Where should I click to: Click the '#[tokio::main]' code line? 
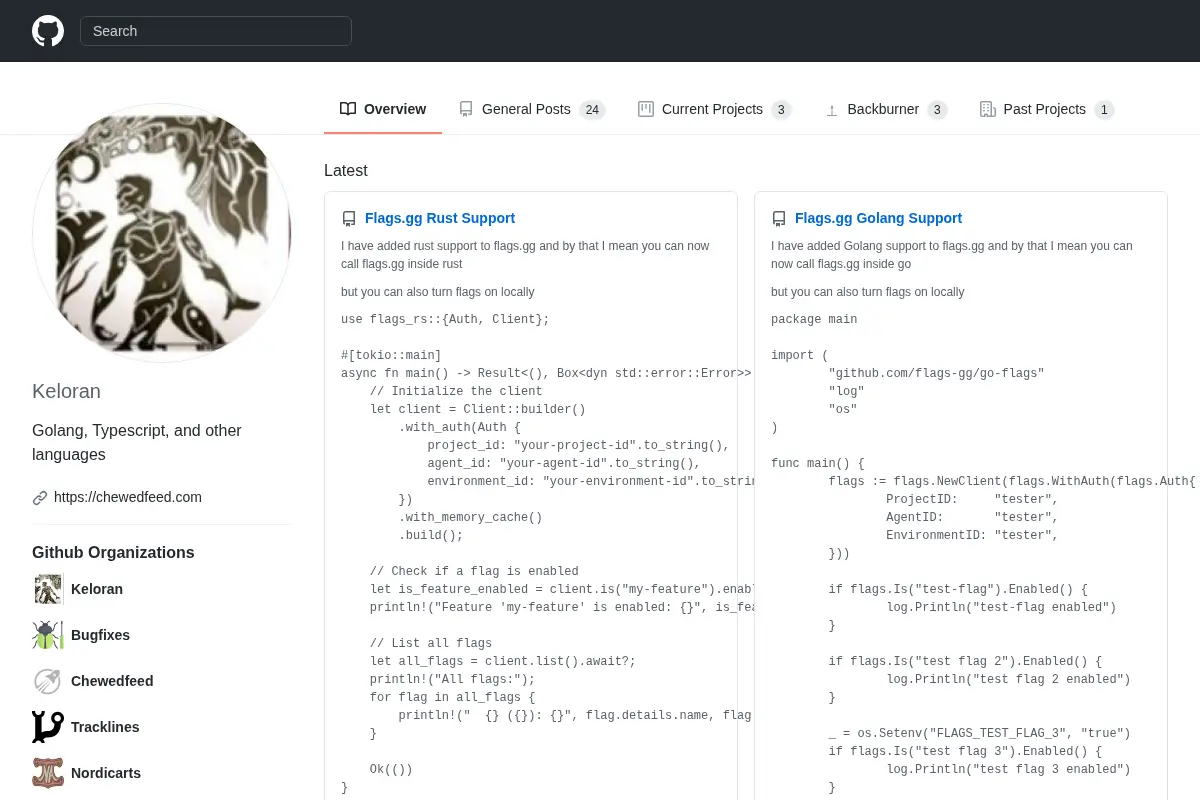click(x=391, y=355)
